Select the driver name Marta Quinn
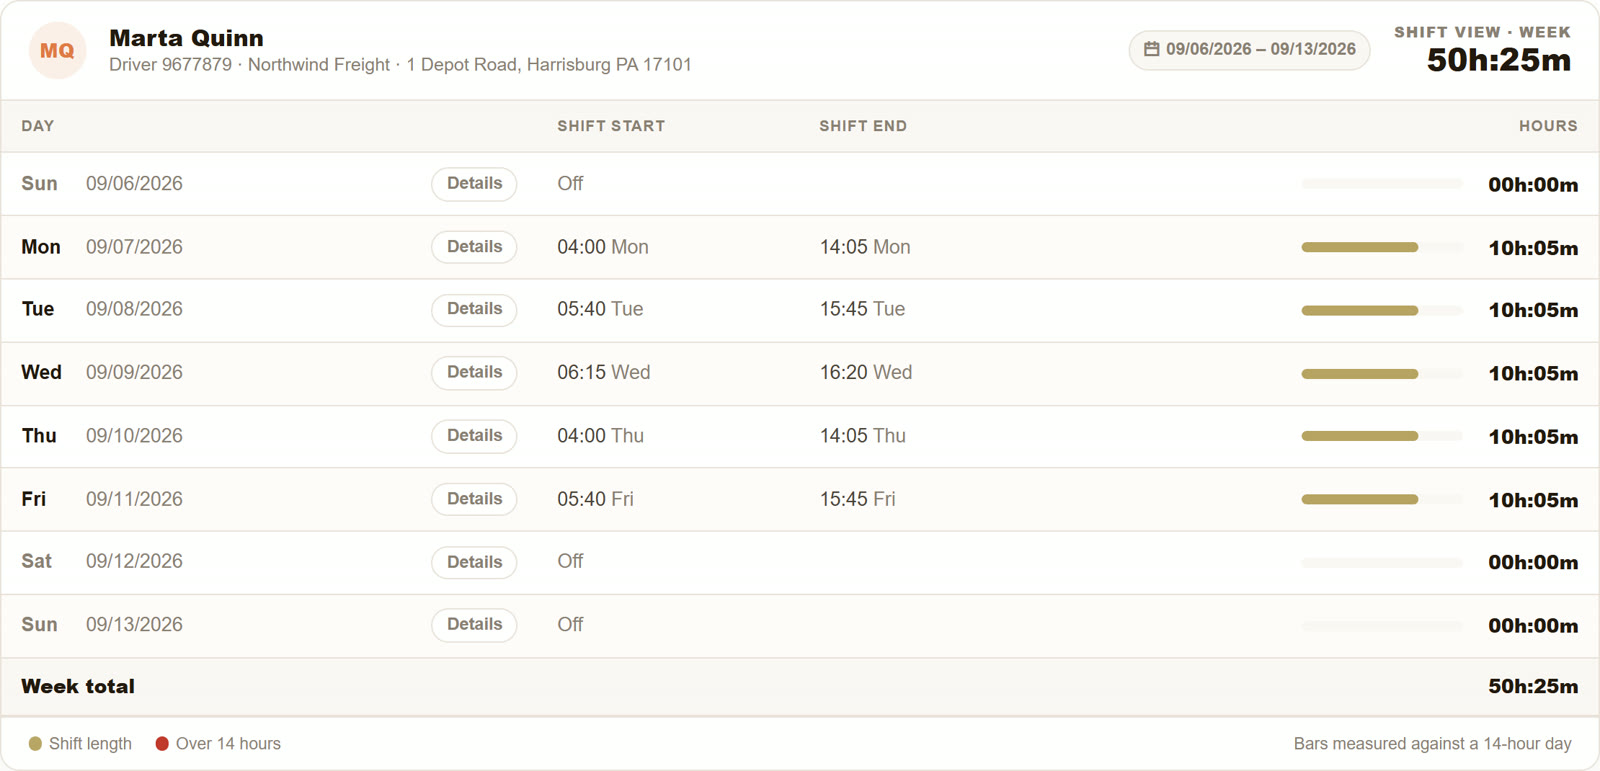 click(x=186, y=38)
